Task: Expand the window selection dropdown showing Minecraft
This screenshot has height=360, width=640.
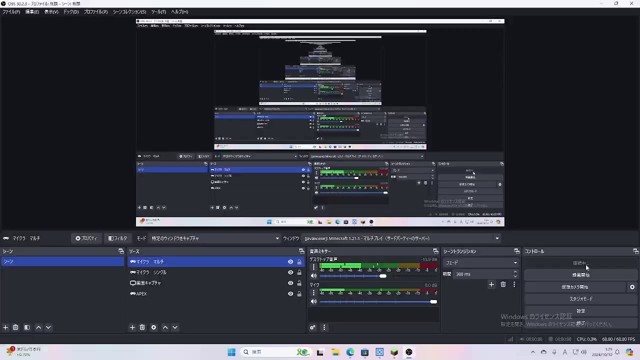Action: click(x=401, y=238)
